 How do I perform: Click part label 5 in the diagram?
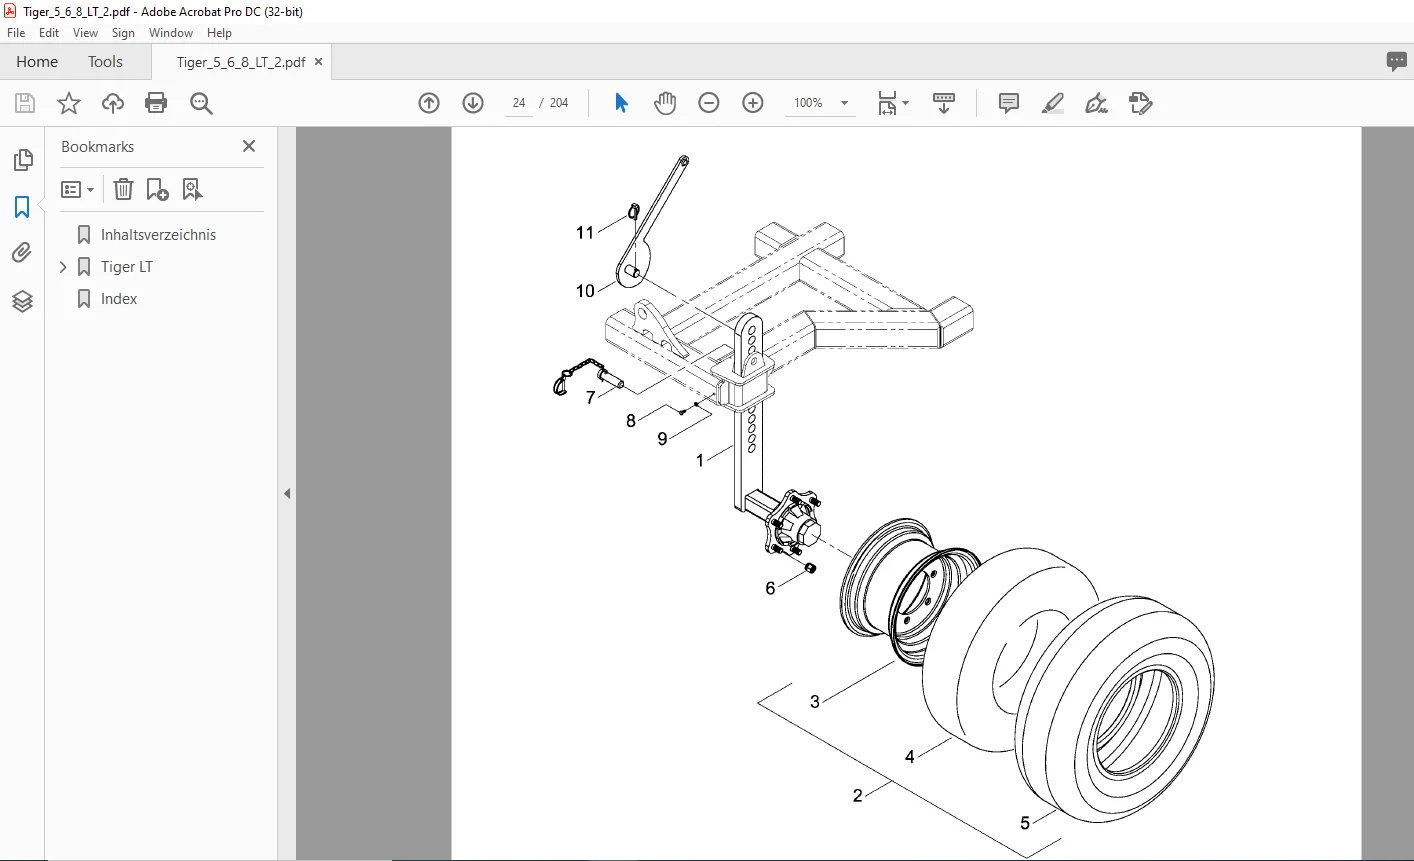tap(1025, 823)
